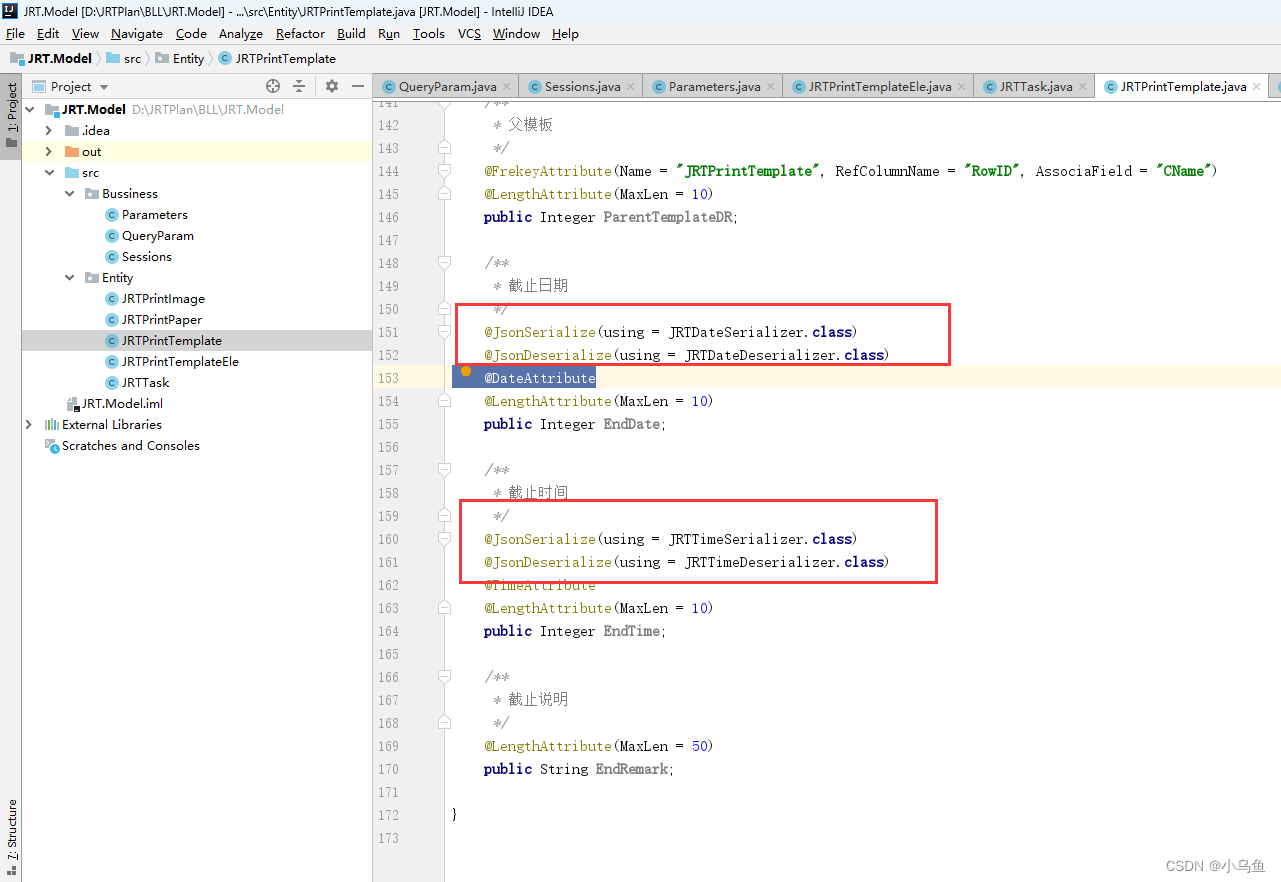Open the Build menu
The width and height of the screenshot is (1281, 882).
click(x=351, y=33)
